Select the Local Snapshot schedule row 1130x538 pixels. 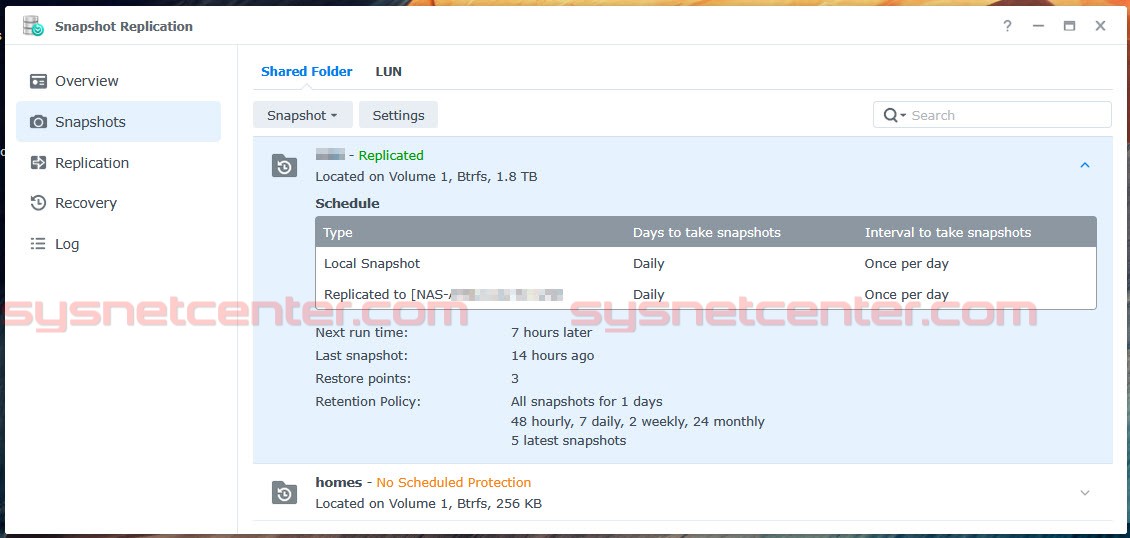[706, 264]
